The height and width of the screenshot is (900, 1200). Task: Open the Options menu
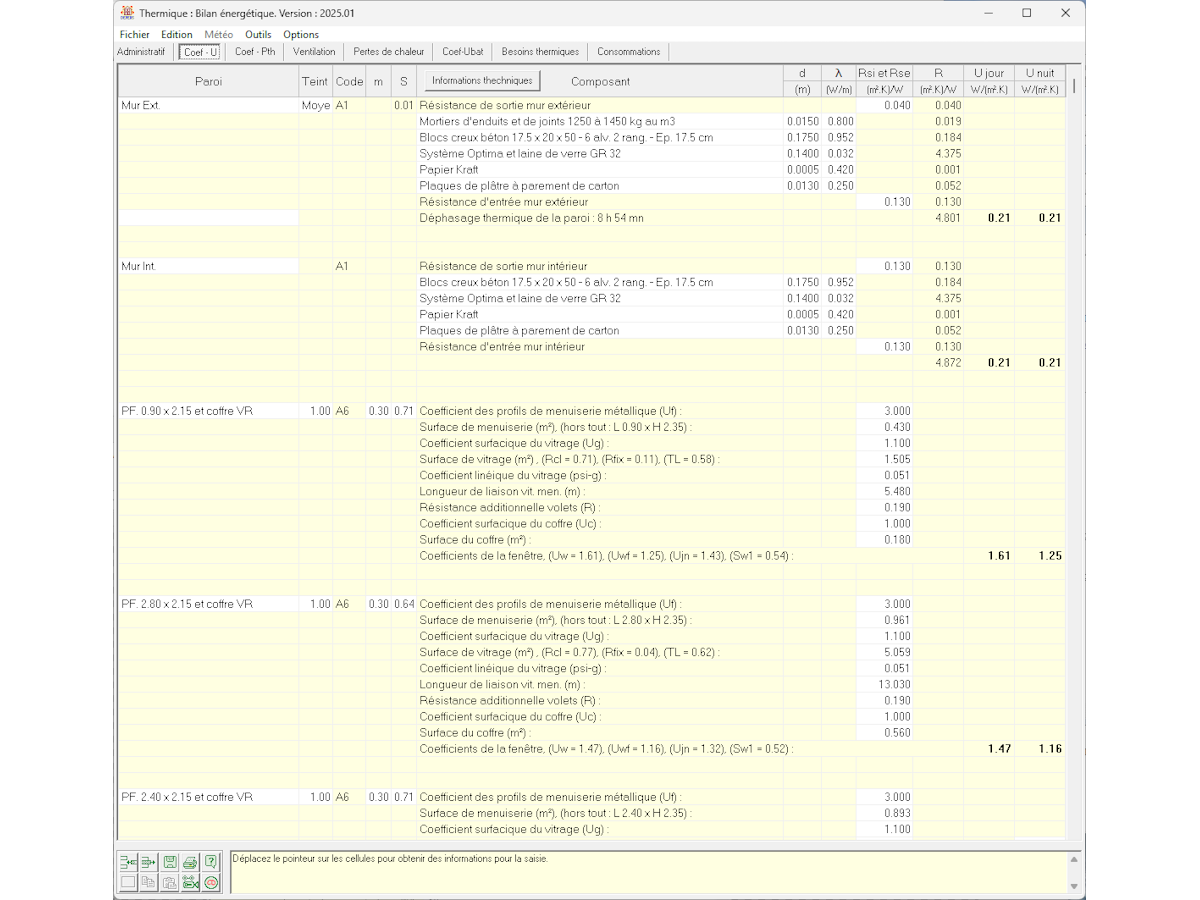(x=301, y=34)
